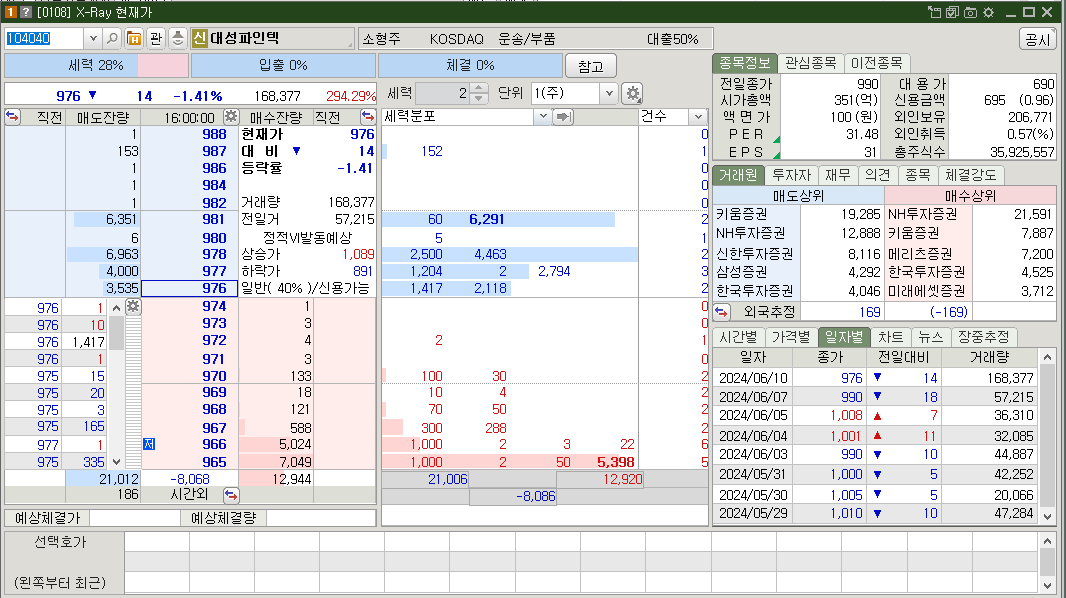Switch to the 시간별 tab
Viewport: 1066px width, 598px height.
click(x=738, y=337)
